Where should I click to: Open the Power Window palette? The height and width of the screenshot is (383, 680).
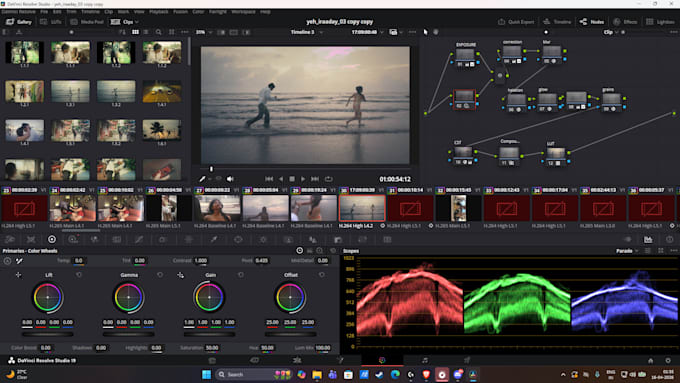click(x=238, y=239)
